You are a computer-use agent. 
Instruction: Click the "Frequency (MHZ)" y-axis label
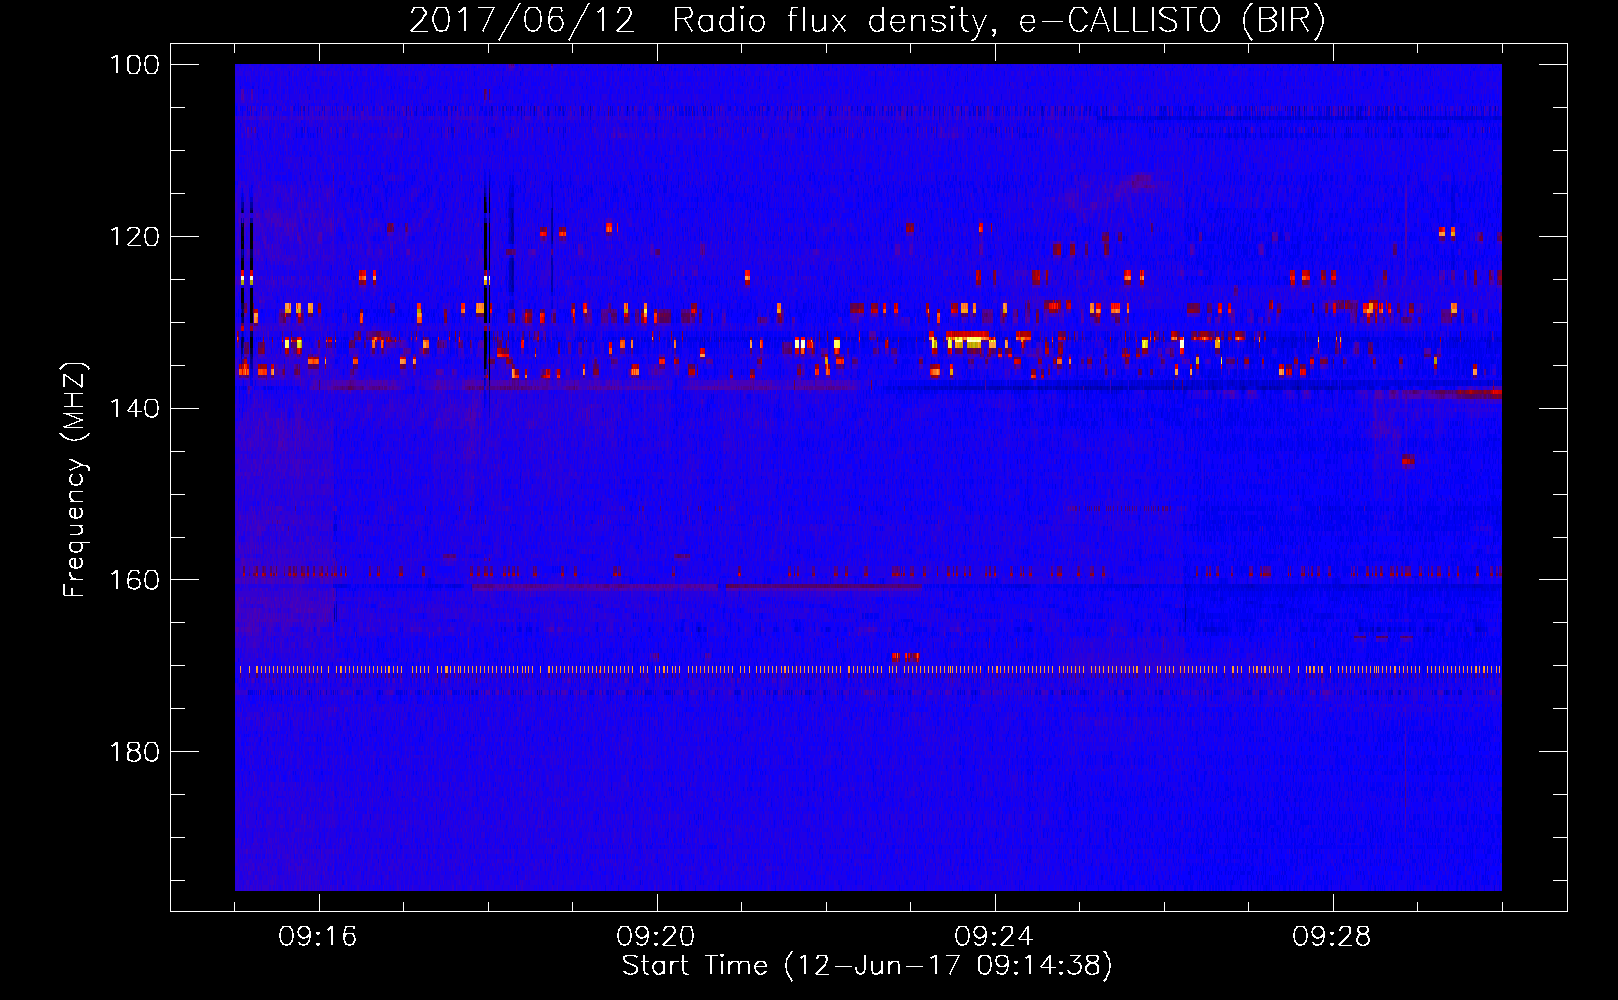(75, 479)
